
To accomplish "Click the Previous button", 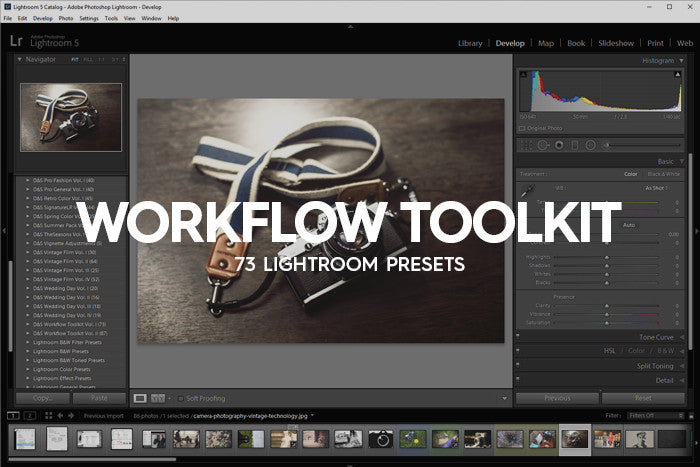I will (x=557, y=398).
